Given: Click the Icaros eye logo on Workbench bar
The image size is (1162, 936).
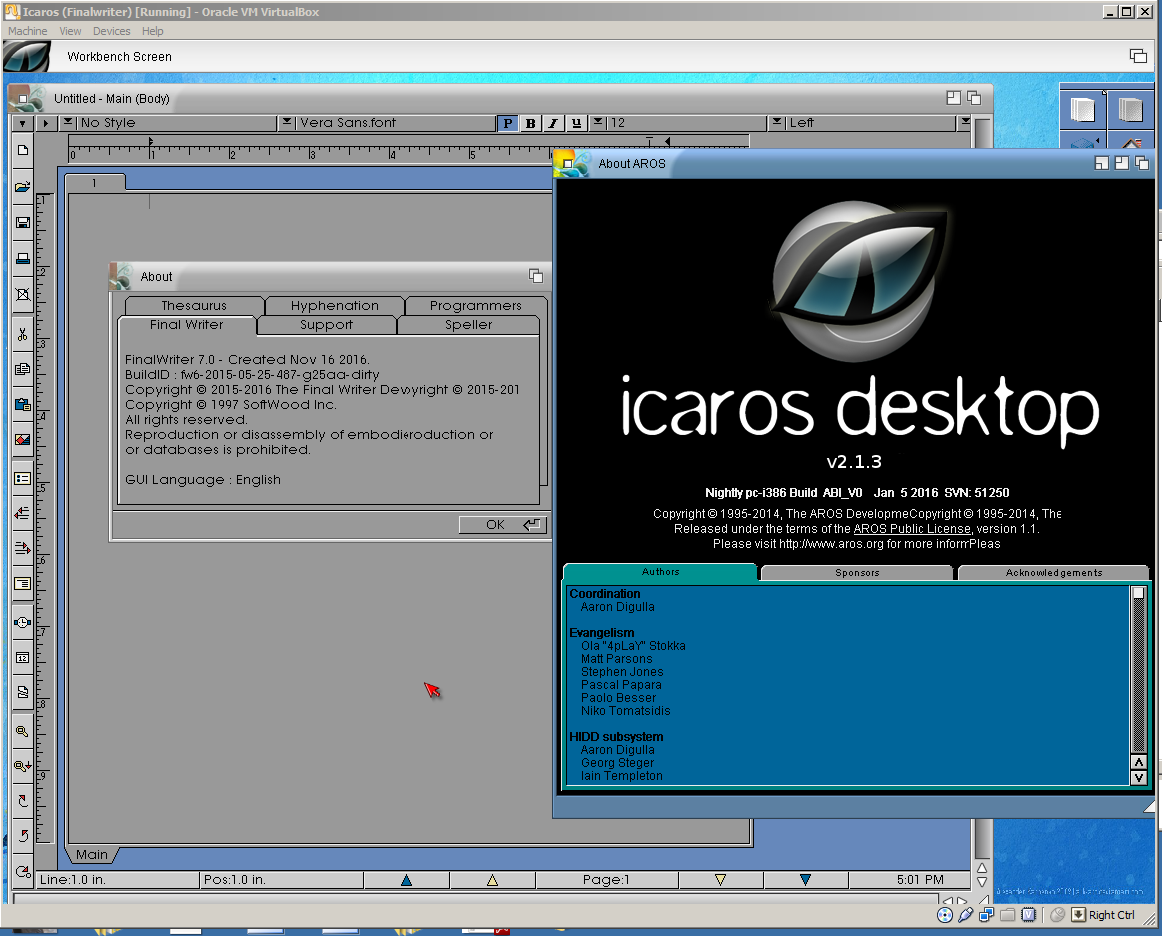Looking at the screenshot, I should click(x=27, y=56).
